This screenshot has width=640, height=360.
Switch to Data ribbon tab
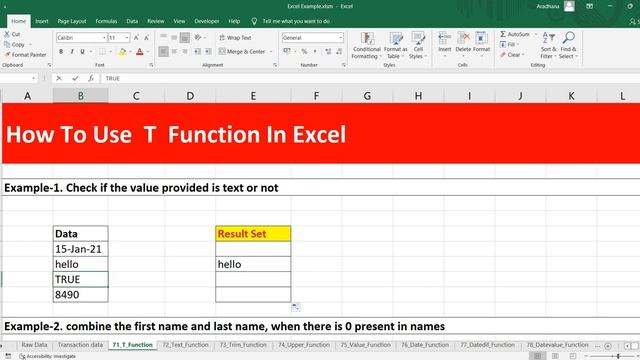click(x=132, y=21)
